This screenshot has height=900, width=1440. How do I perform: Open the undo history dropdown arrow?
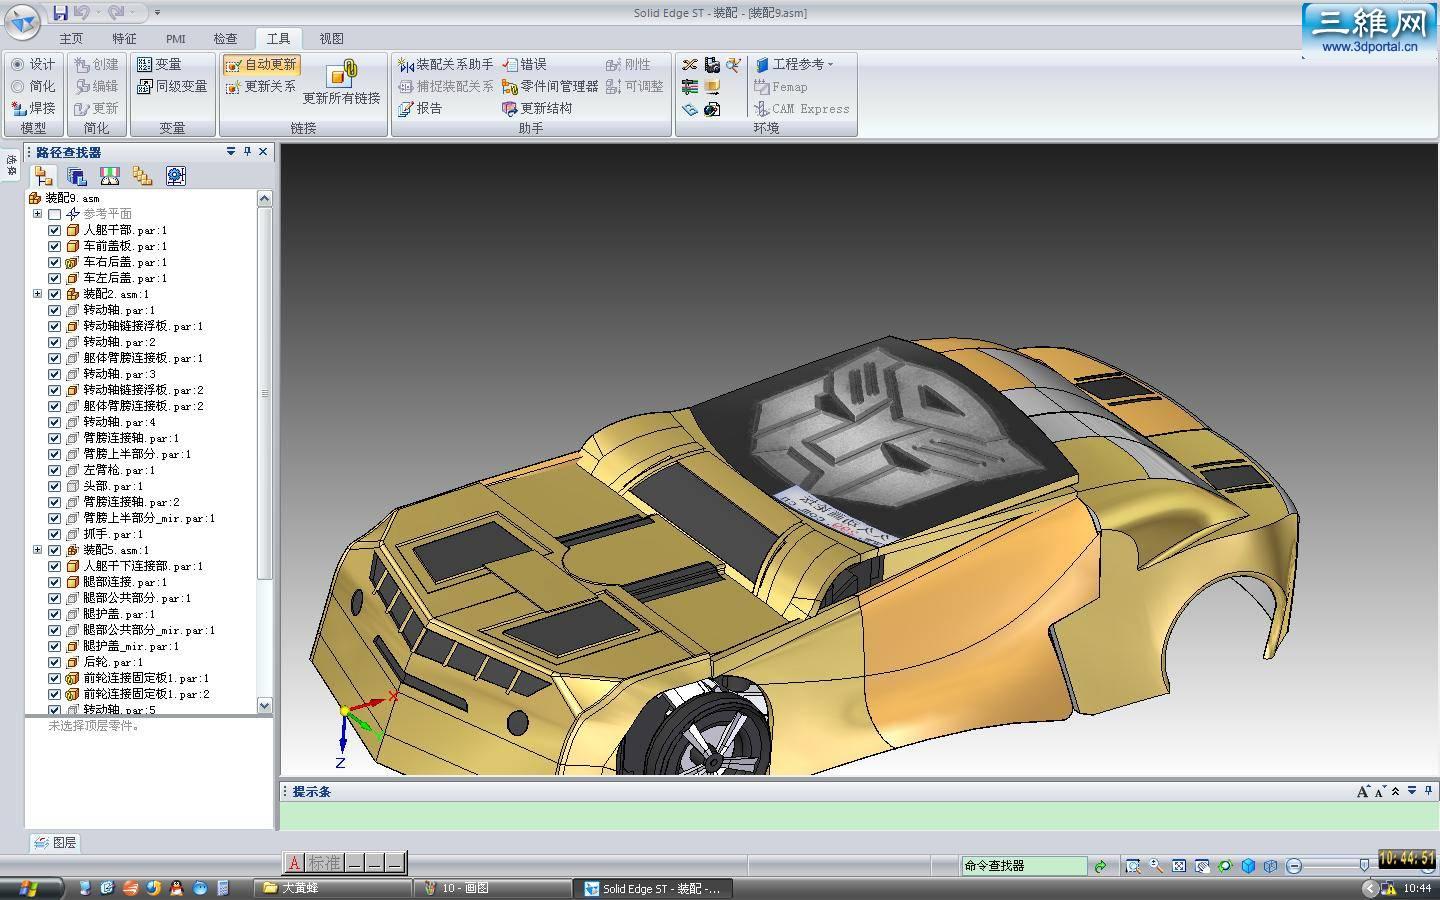click(99, 13)
